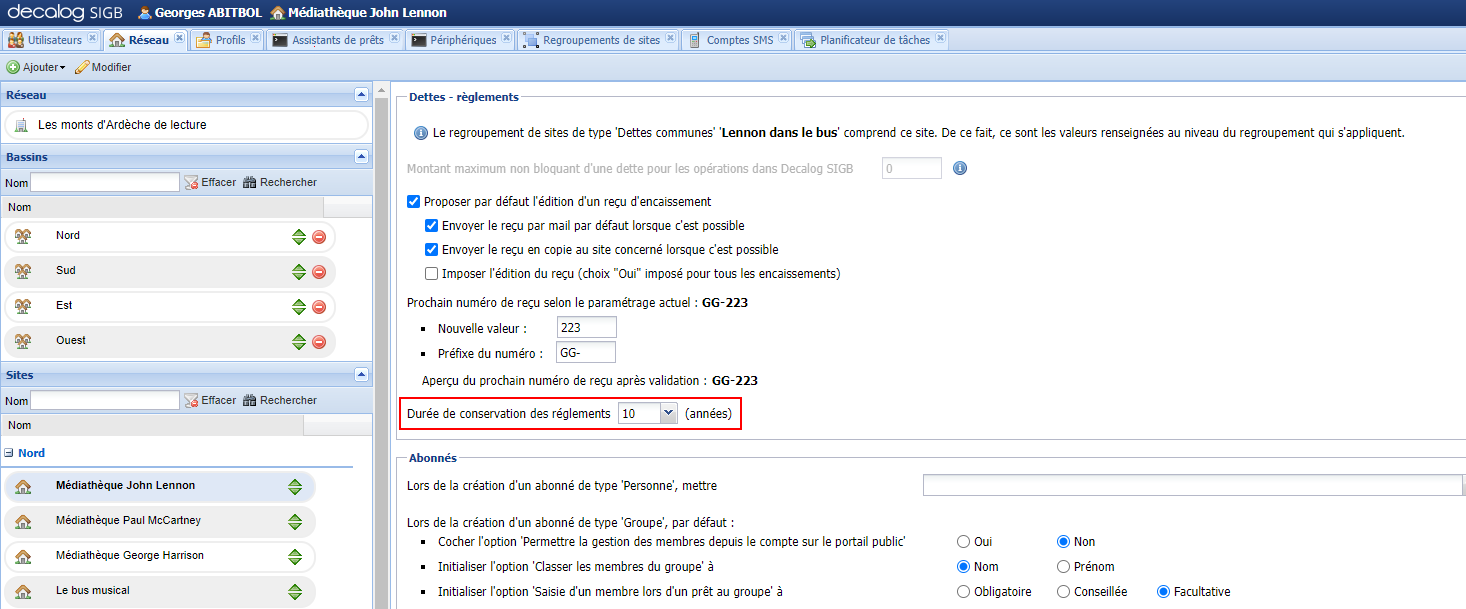Click the Rechercher binoculars in Sites panel
Screen dimensions: 1466x609
[x=250, y=401]
